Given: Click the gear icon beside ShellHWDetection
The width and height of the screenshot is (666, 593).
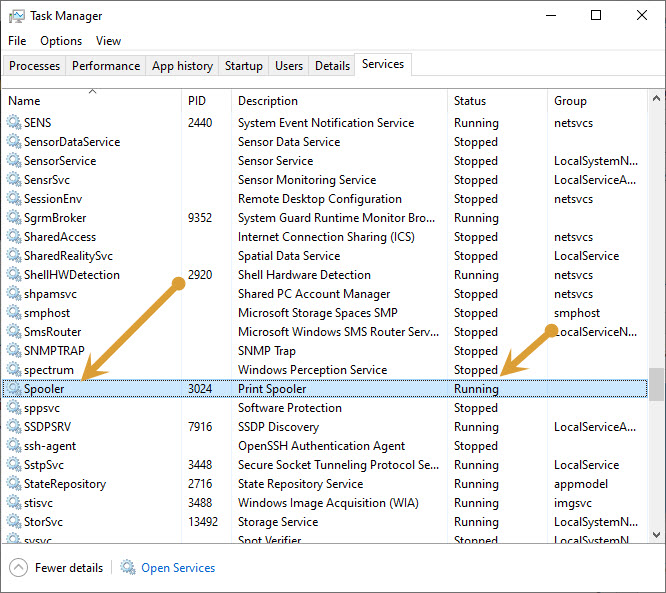Looking at the screenshot, I should tap(14, 274).
